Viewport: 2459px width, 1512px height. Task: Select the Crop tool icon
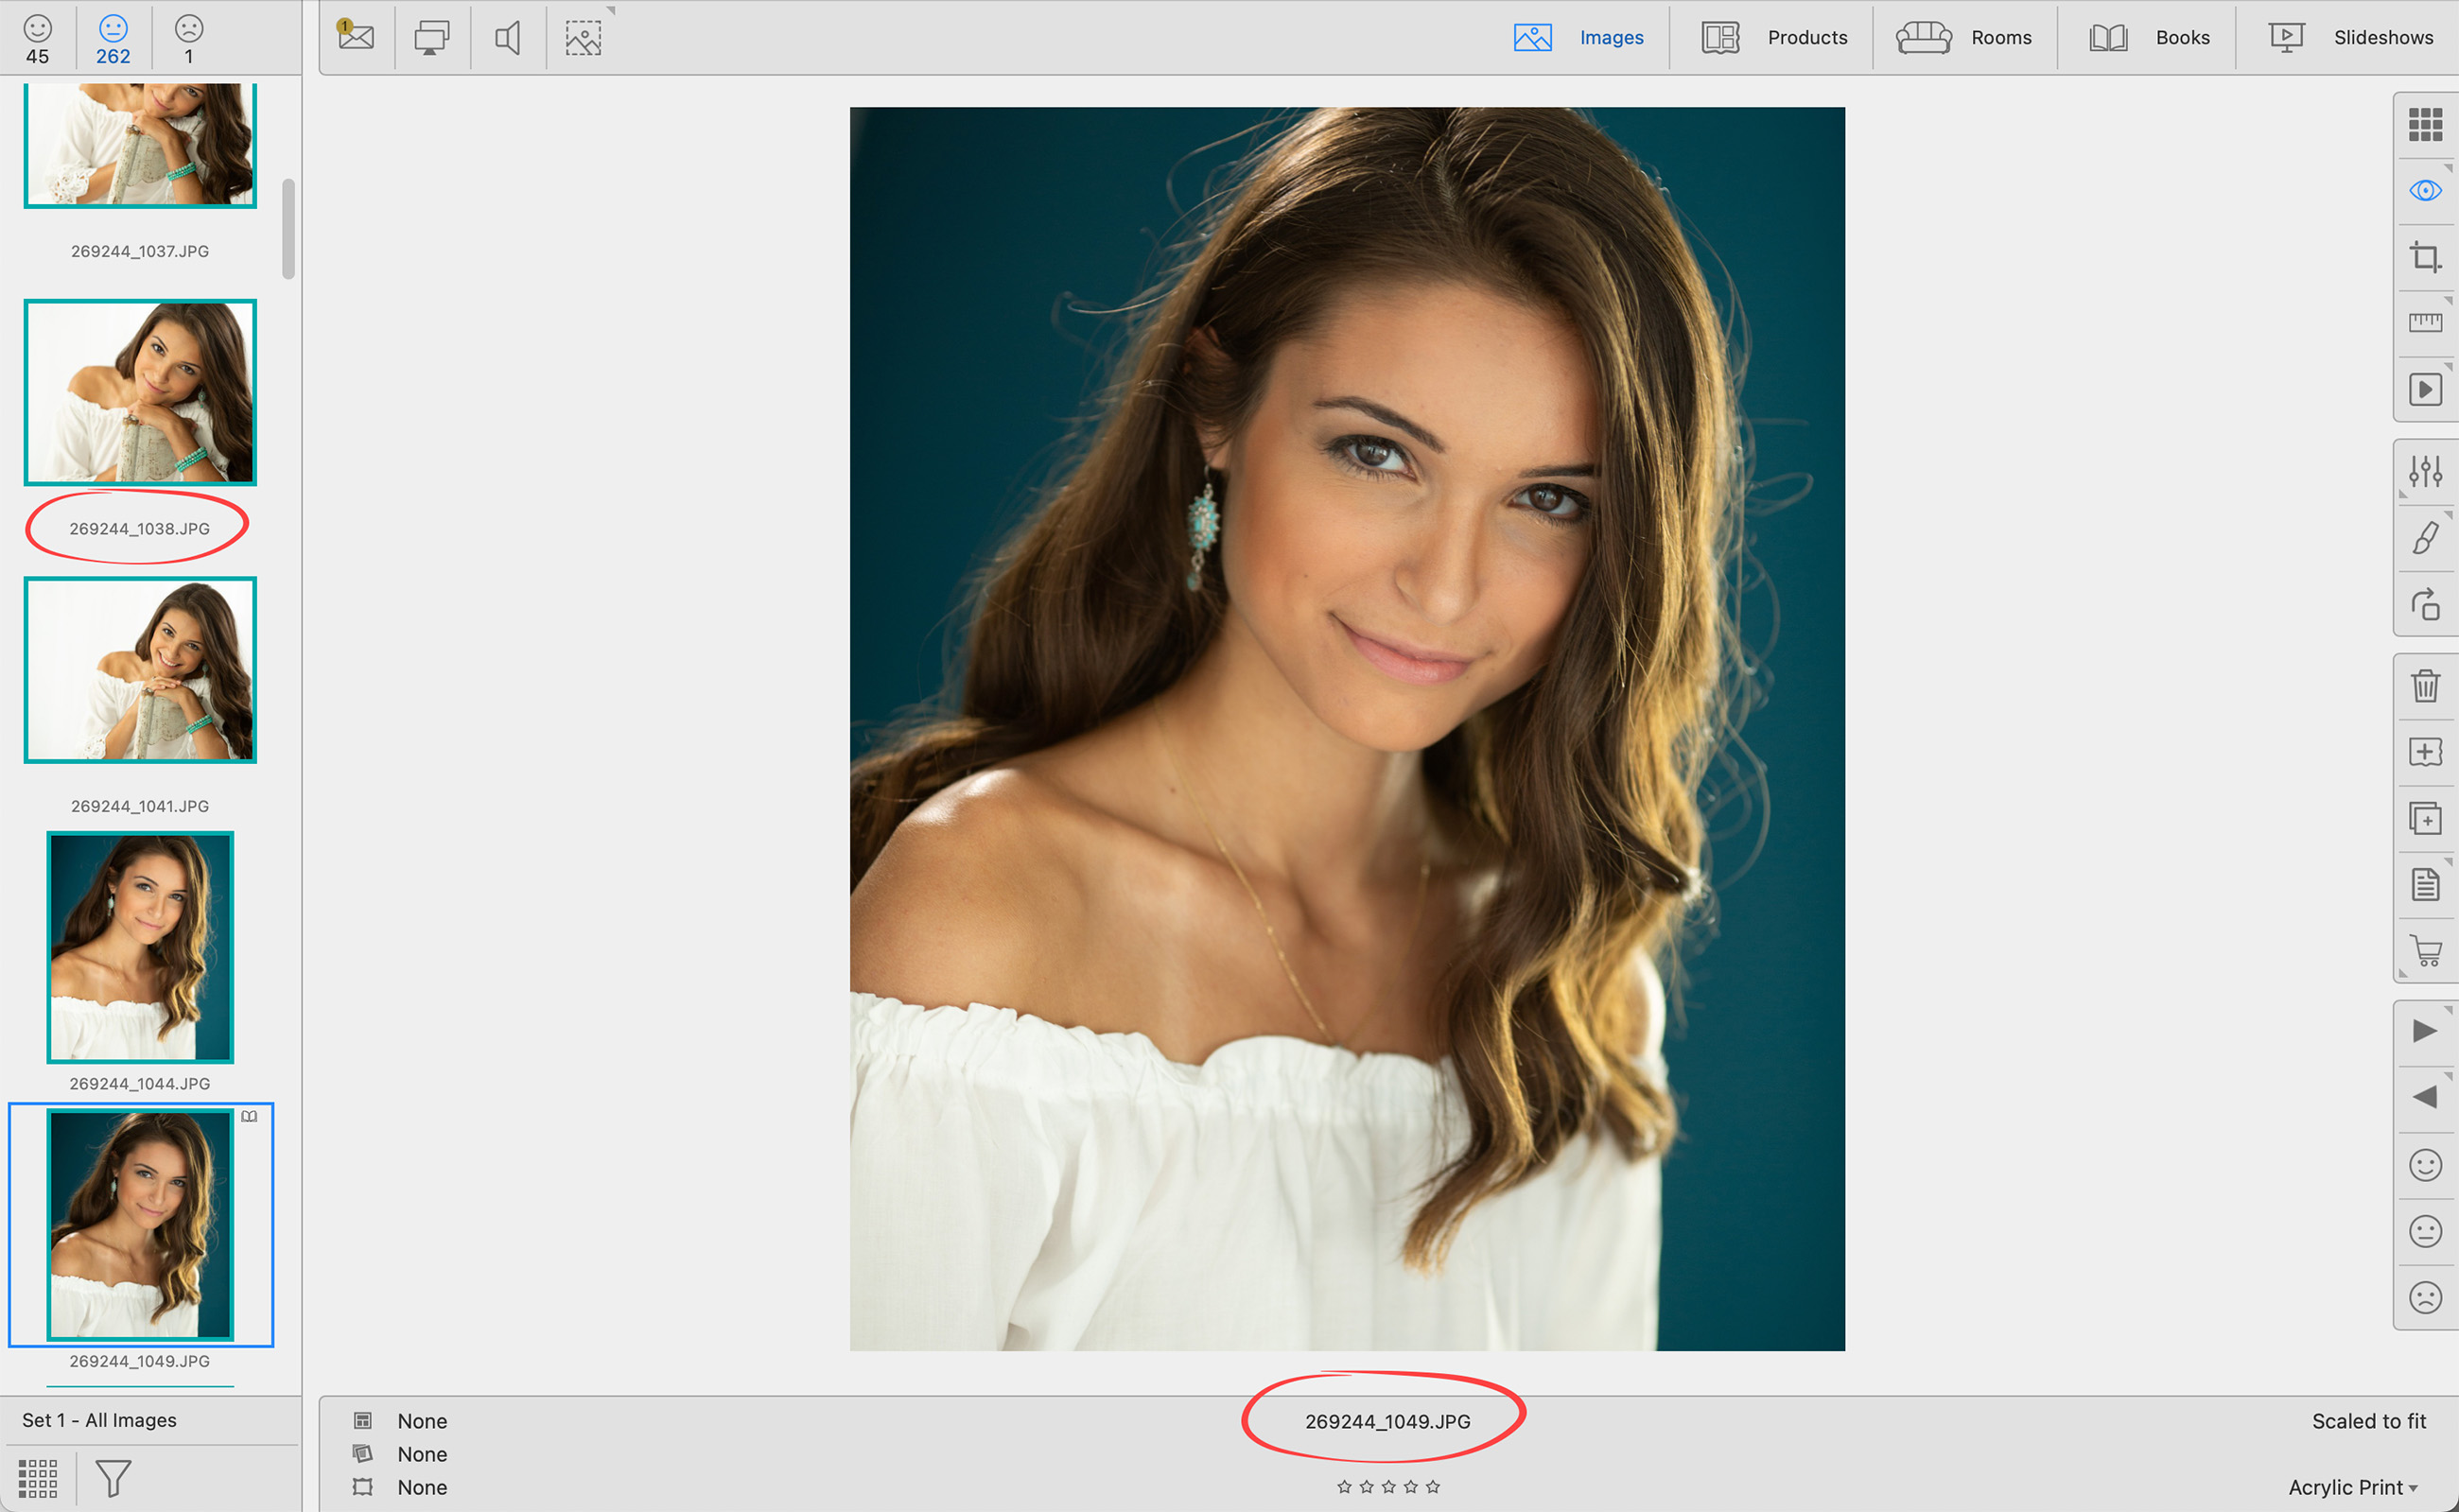click(2424, 257)
